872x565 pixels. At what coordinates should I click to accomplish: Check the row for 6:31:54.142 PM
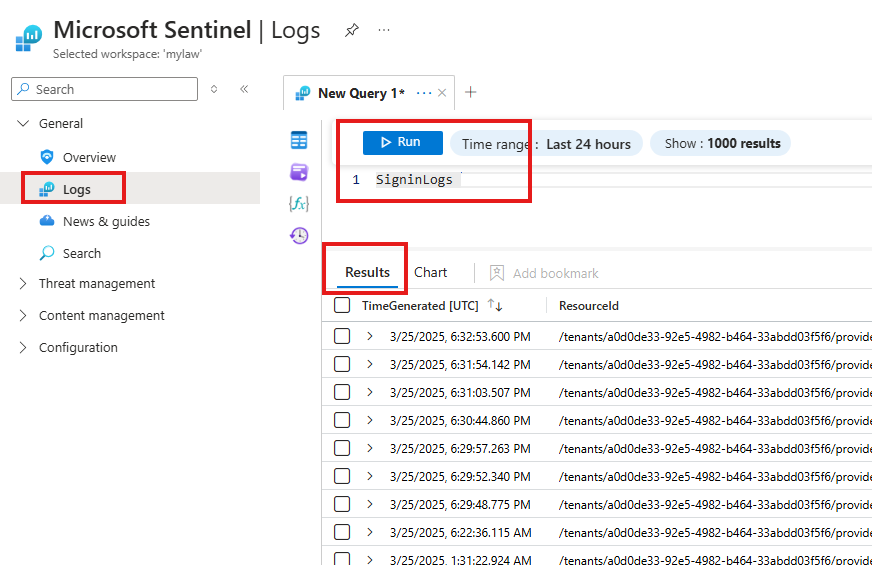coord(342,364)
